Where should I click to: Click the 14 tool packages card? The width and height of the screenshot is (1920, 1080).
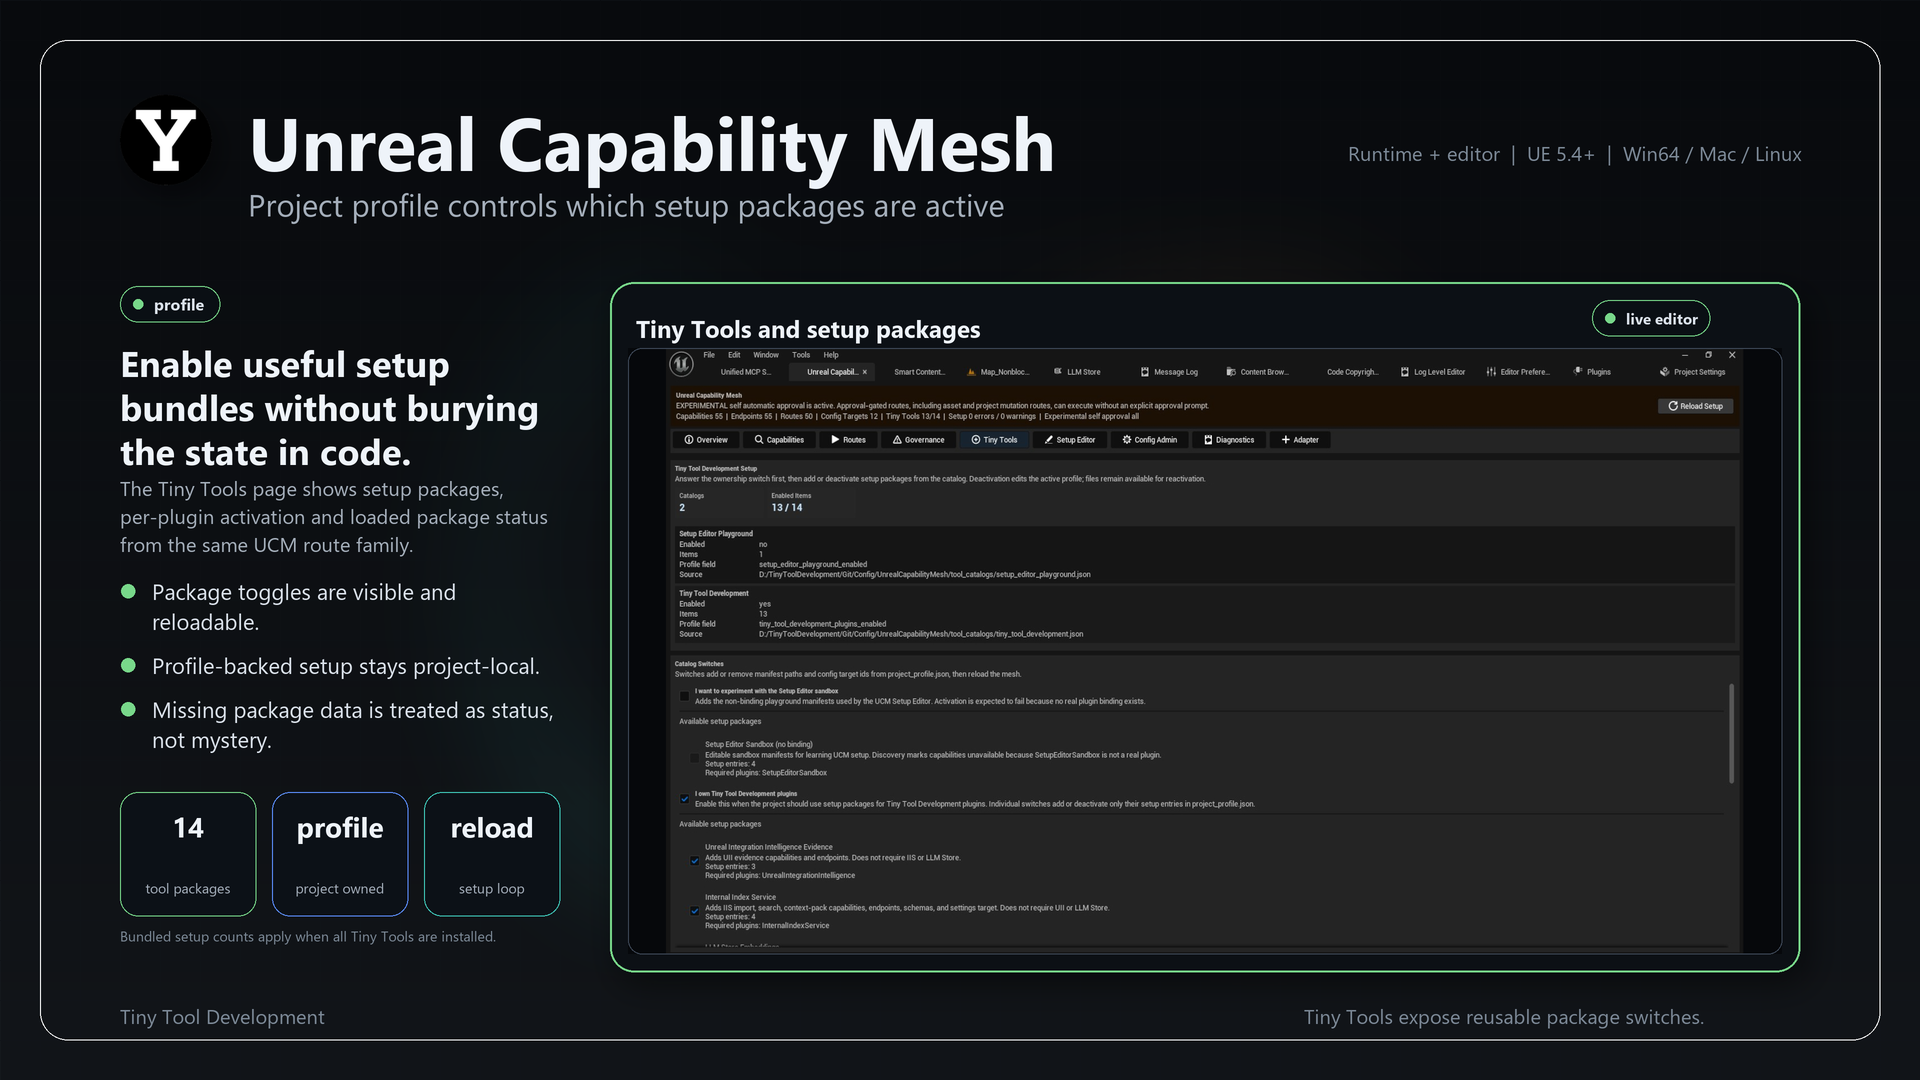(188, 854)
